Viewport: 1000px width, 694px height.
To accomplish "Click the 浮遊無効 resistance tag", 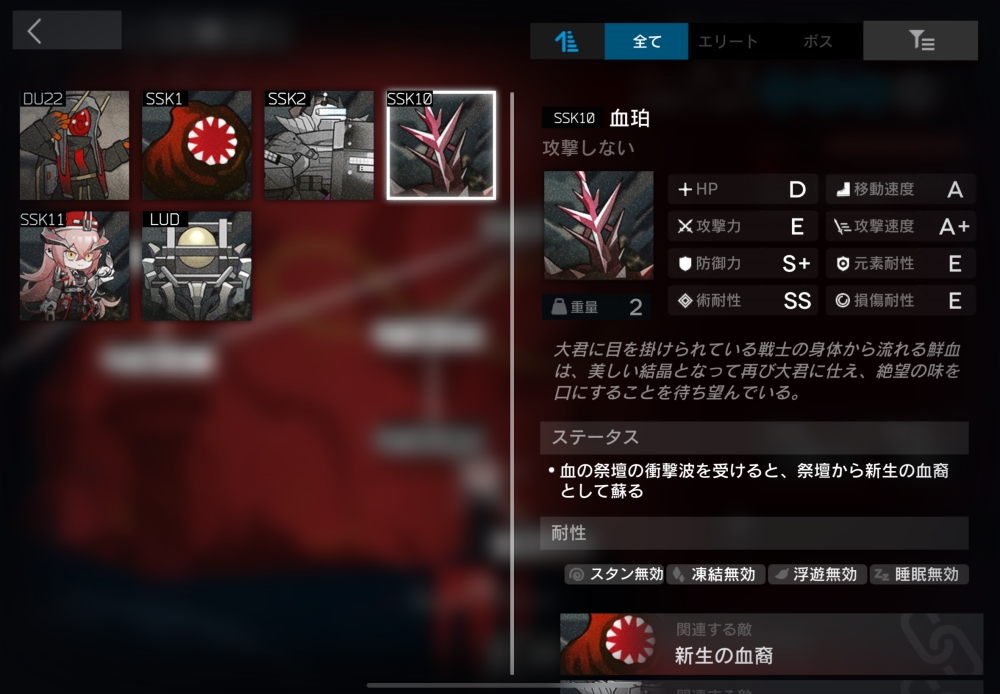I will pos(817,574).
